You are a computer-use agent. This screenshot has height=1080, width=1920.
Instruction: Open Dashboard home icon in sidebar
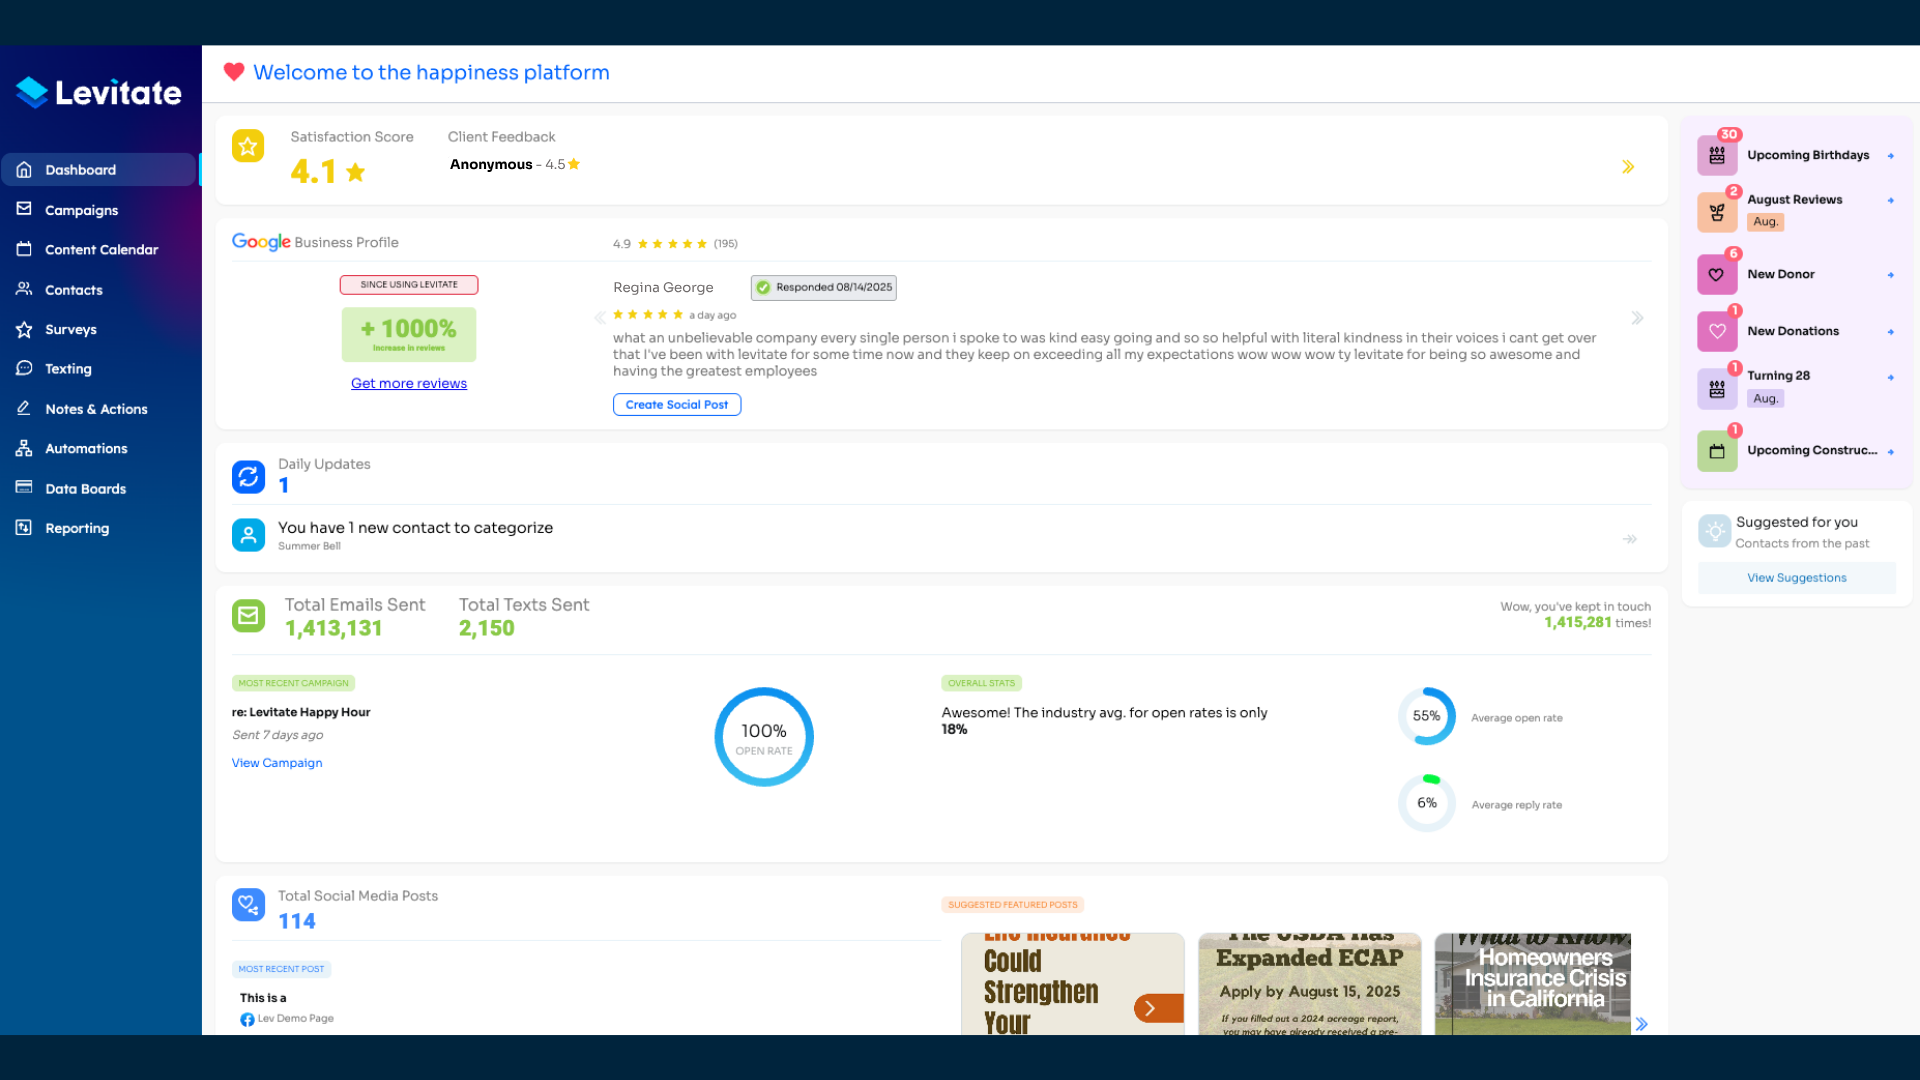(24, 170)
